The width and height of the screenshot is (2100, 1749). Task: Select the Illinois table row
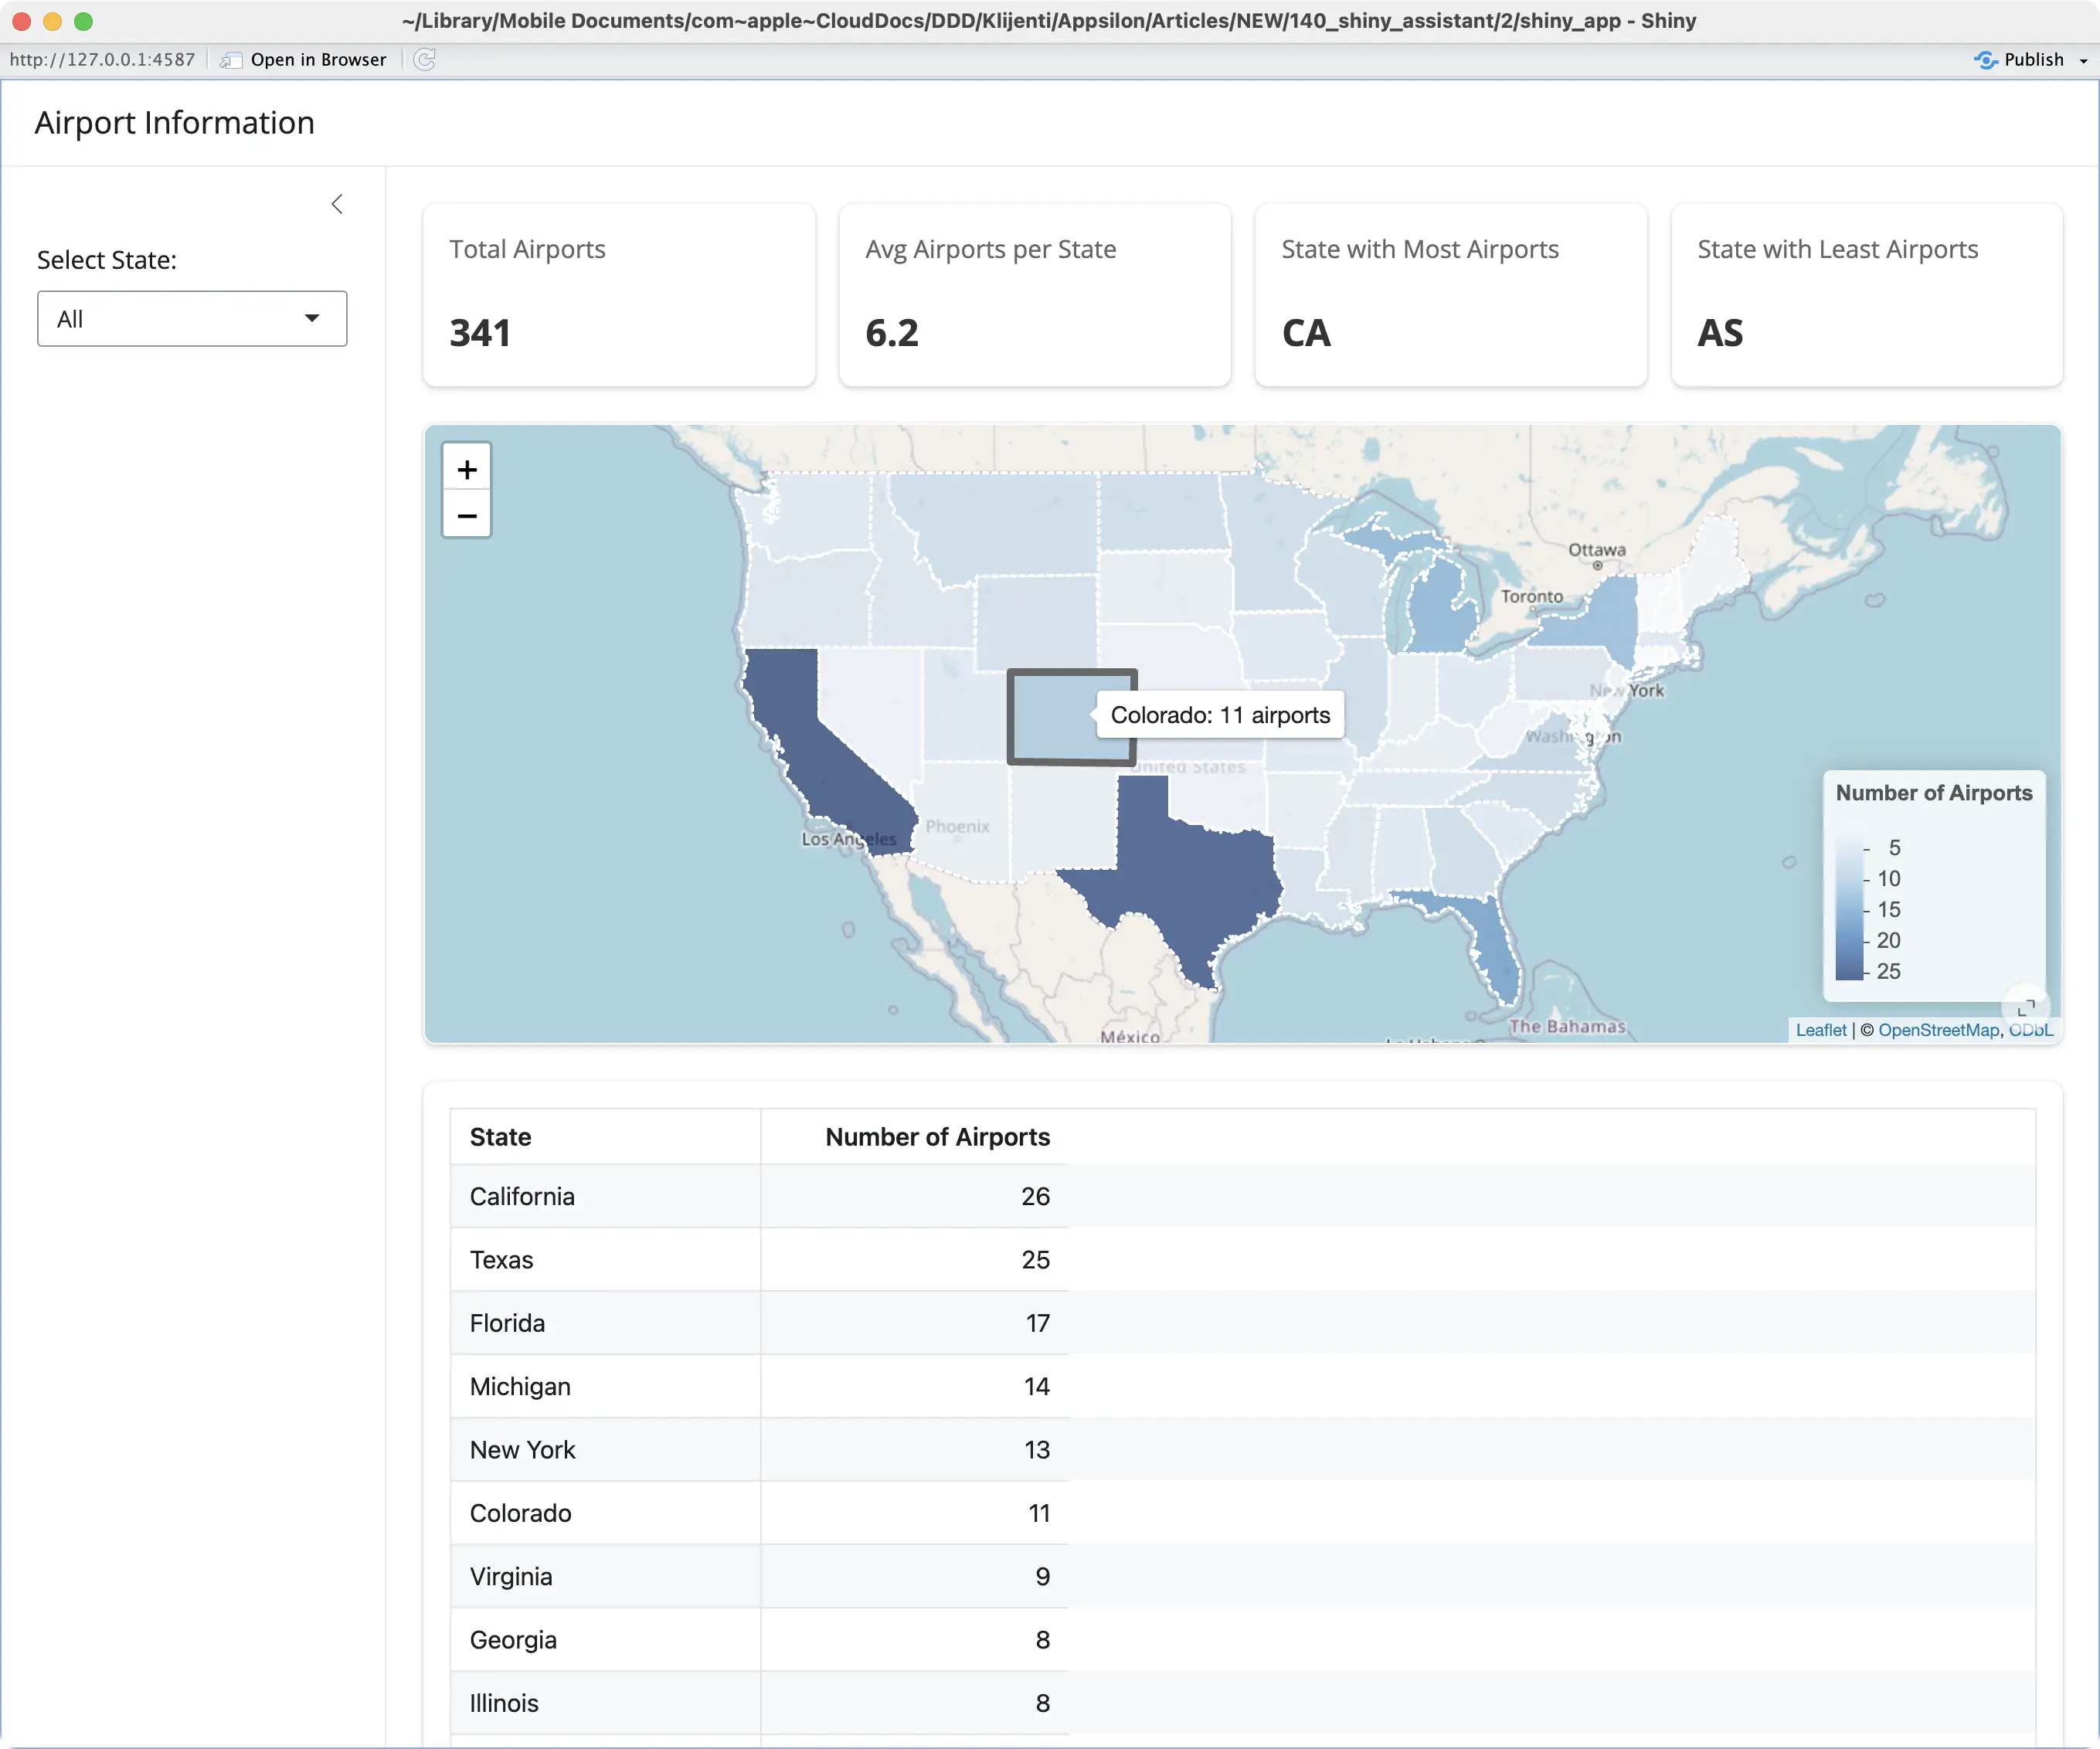point(1243,1703)
